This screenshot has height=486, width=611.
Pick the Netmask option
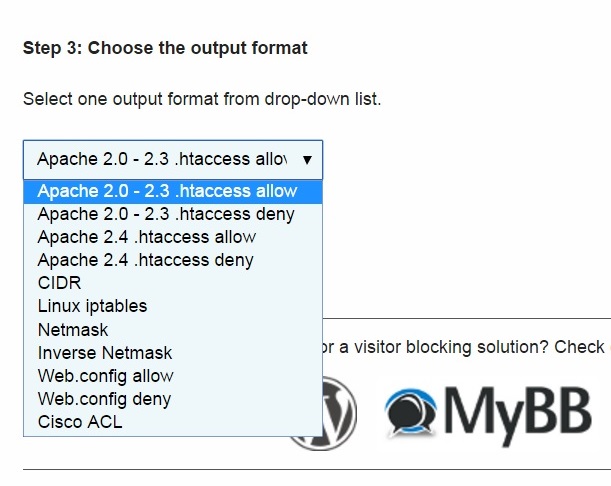click(x=72, y=329)
